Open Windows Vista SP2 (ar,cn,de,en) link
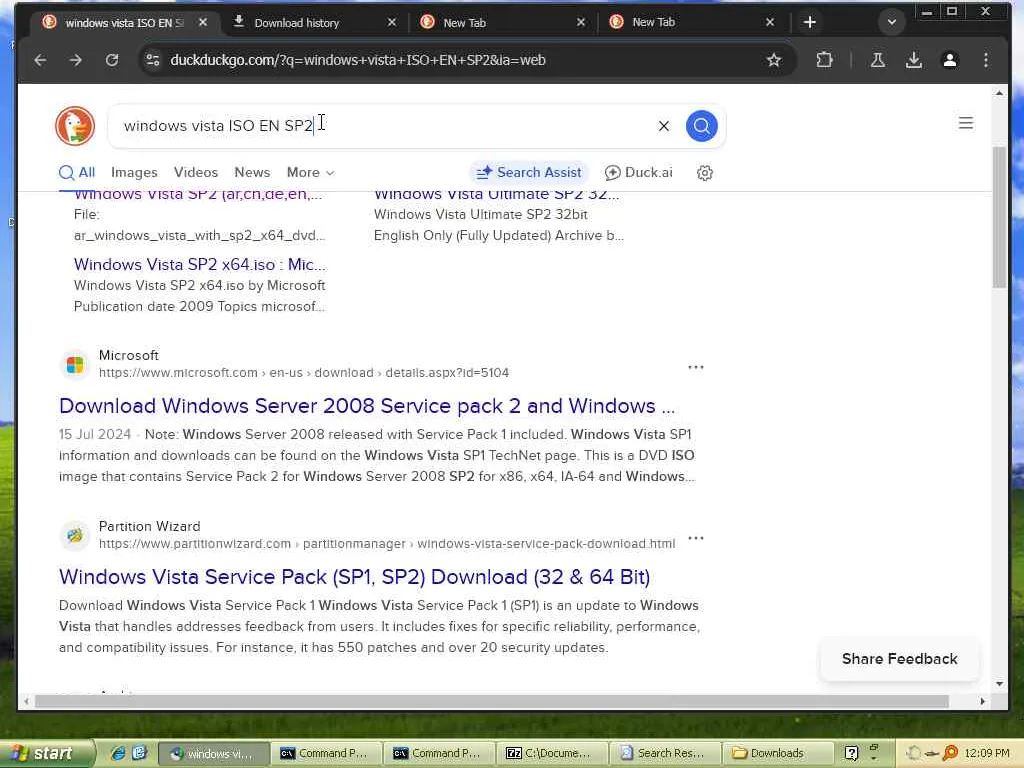1024x768 pixels. (x=198, y=195)
